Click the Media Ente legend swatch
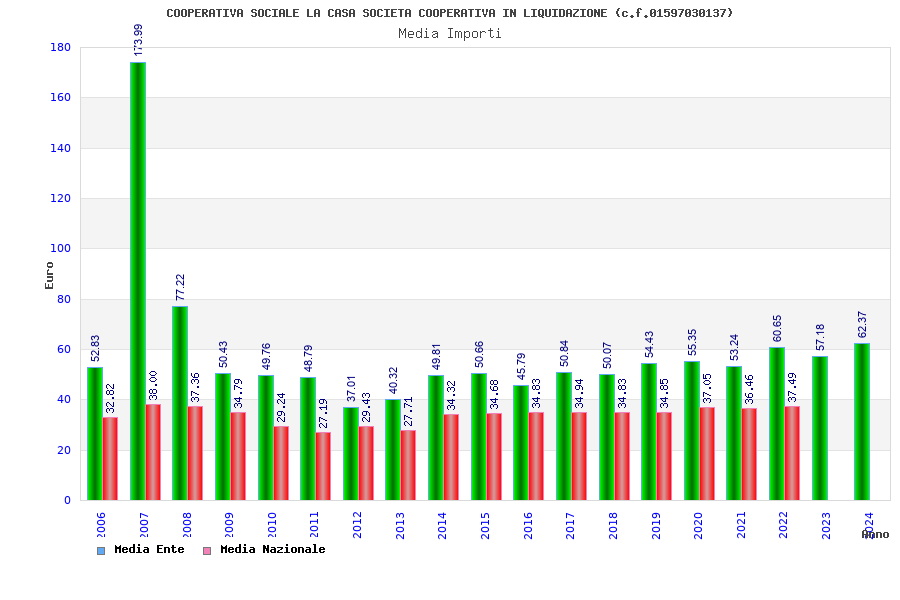The width and height of the screenshot is (900, 600). coord(101,551)
